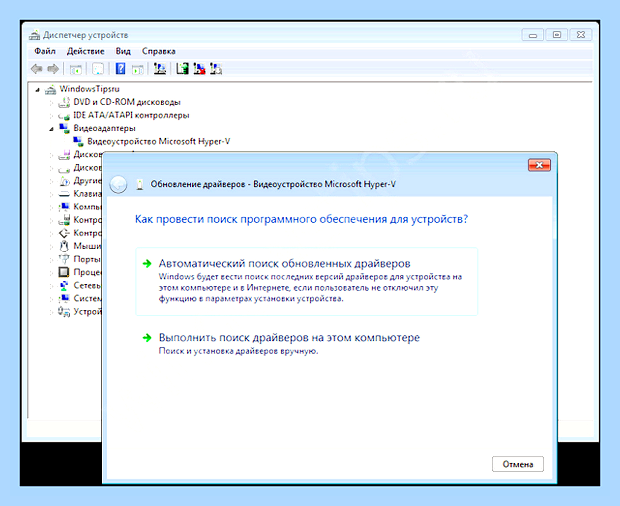Image resolution: width=620 pixels, height=506 pixels.
Task: Click the Видеоадаптеры monitor icon
Action: [x=64, y=128]
